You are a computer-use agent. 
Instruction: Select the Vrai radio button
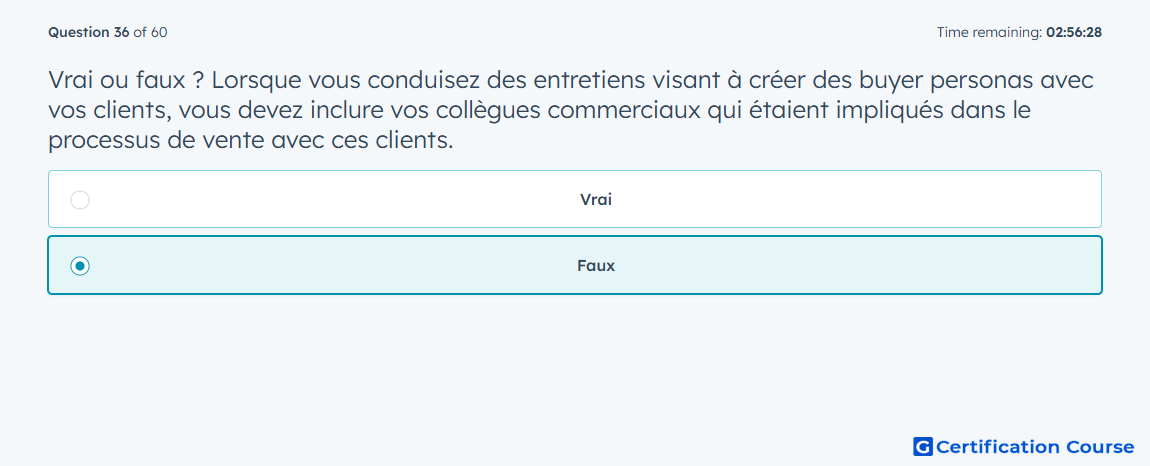coord(80,200)
